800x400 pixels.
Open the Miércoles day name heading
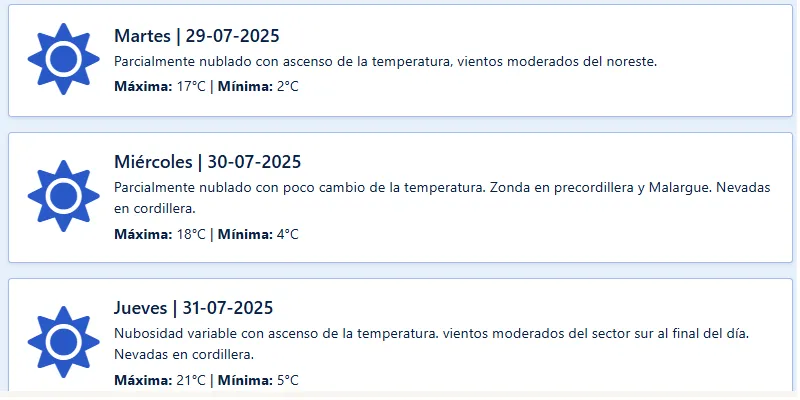[154, 162]
